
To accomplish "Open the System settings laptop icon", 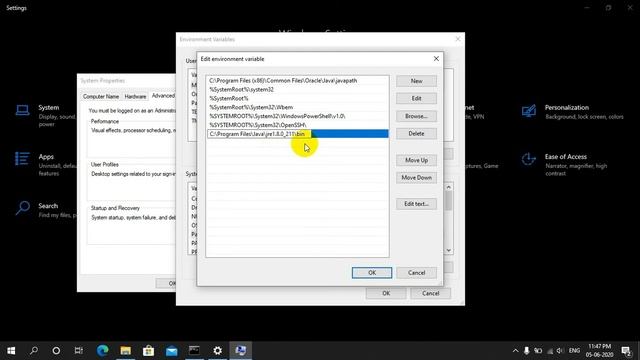I will tap(22, 110).
